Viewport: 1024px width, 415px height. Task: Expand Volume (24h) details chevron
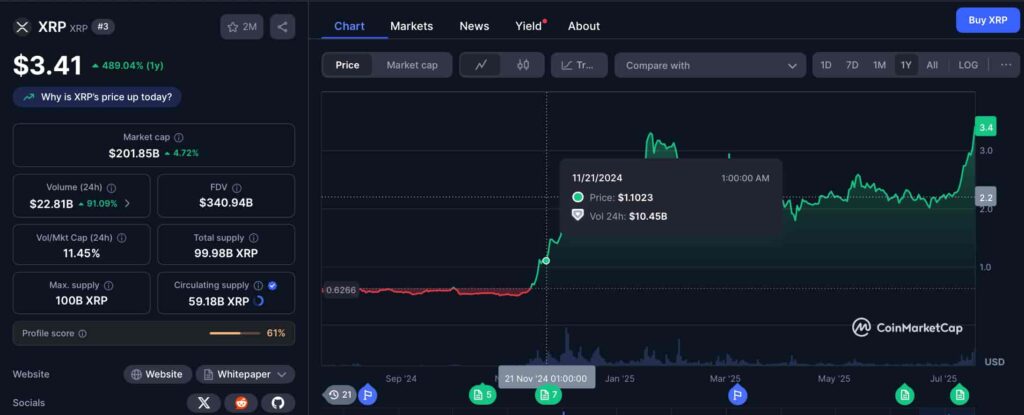coord(127,203)
